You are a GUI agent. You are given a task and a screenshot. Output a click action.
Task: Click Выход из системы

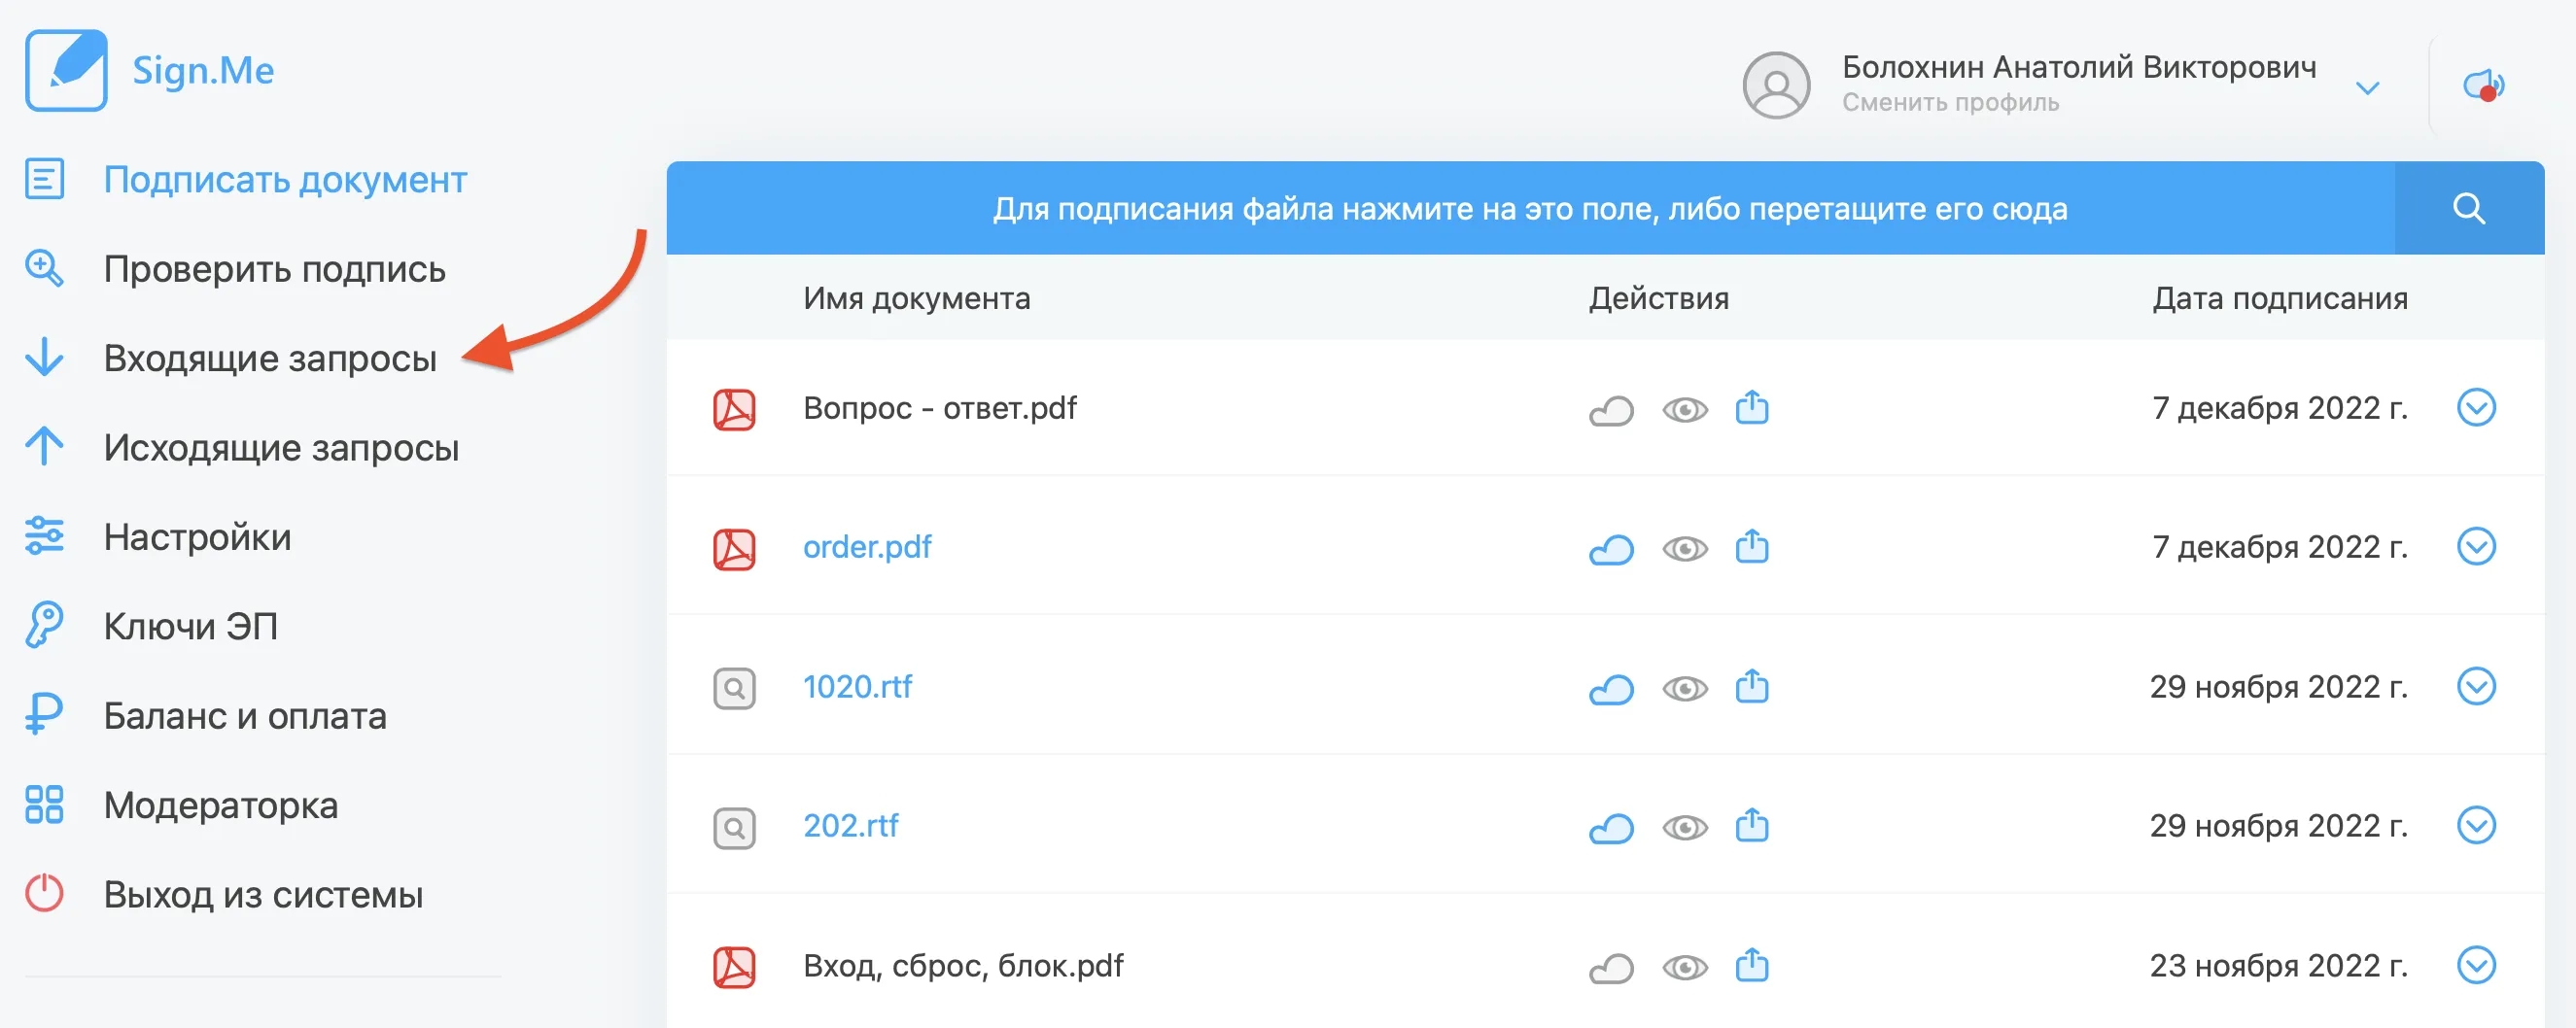coord(263,895)
